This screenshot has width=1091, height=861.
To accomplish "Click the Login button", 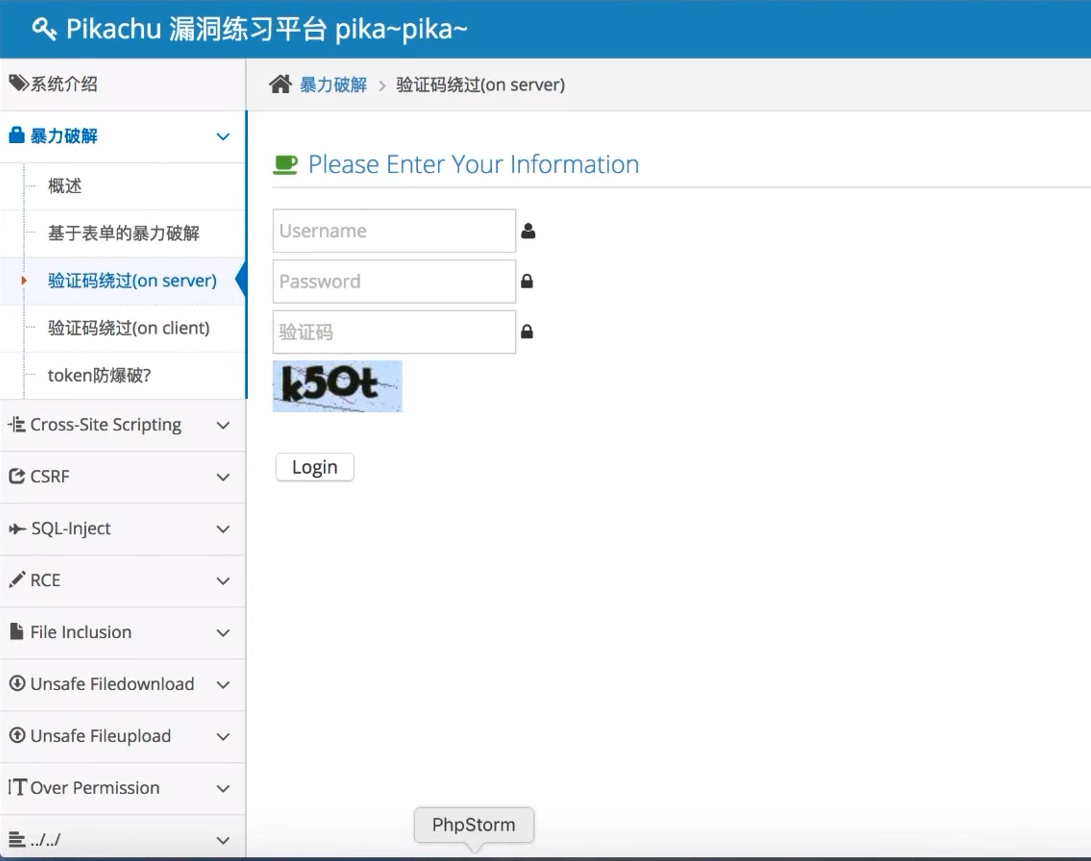I will pos(314,467).
